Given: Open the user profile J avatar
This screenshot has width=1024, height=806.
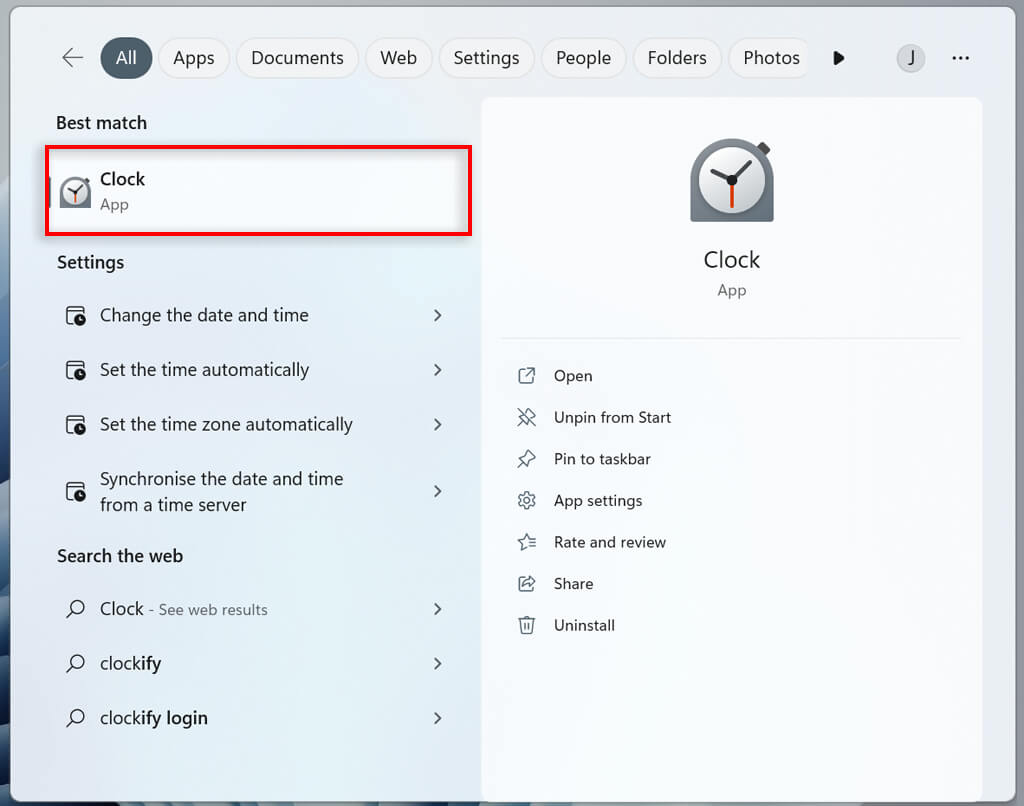Looking at the screenshot, I should [x=910, y=58].
